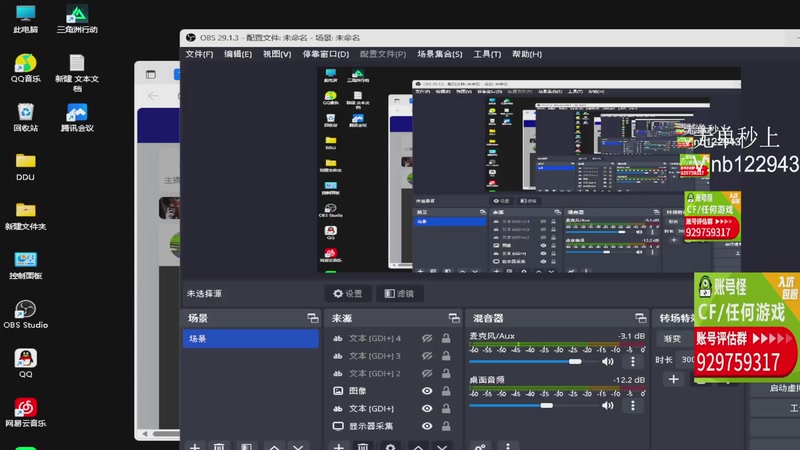800x450 pixels.
Task: Open source properties gear below 来源 list
Action: tap(390, 446)
